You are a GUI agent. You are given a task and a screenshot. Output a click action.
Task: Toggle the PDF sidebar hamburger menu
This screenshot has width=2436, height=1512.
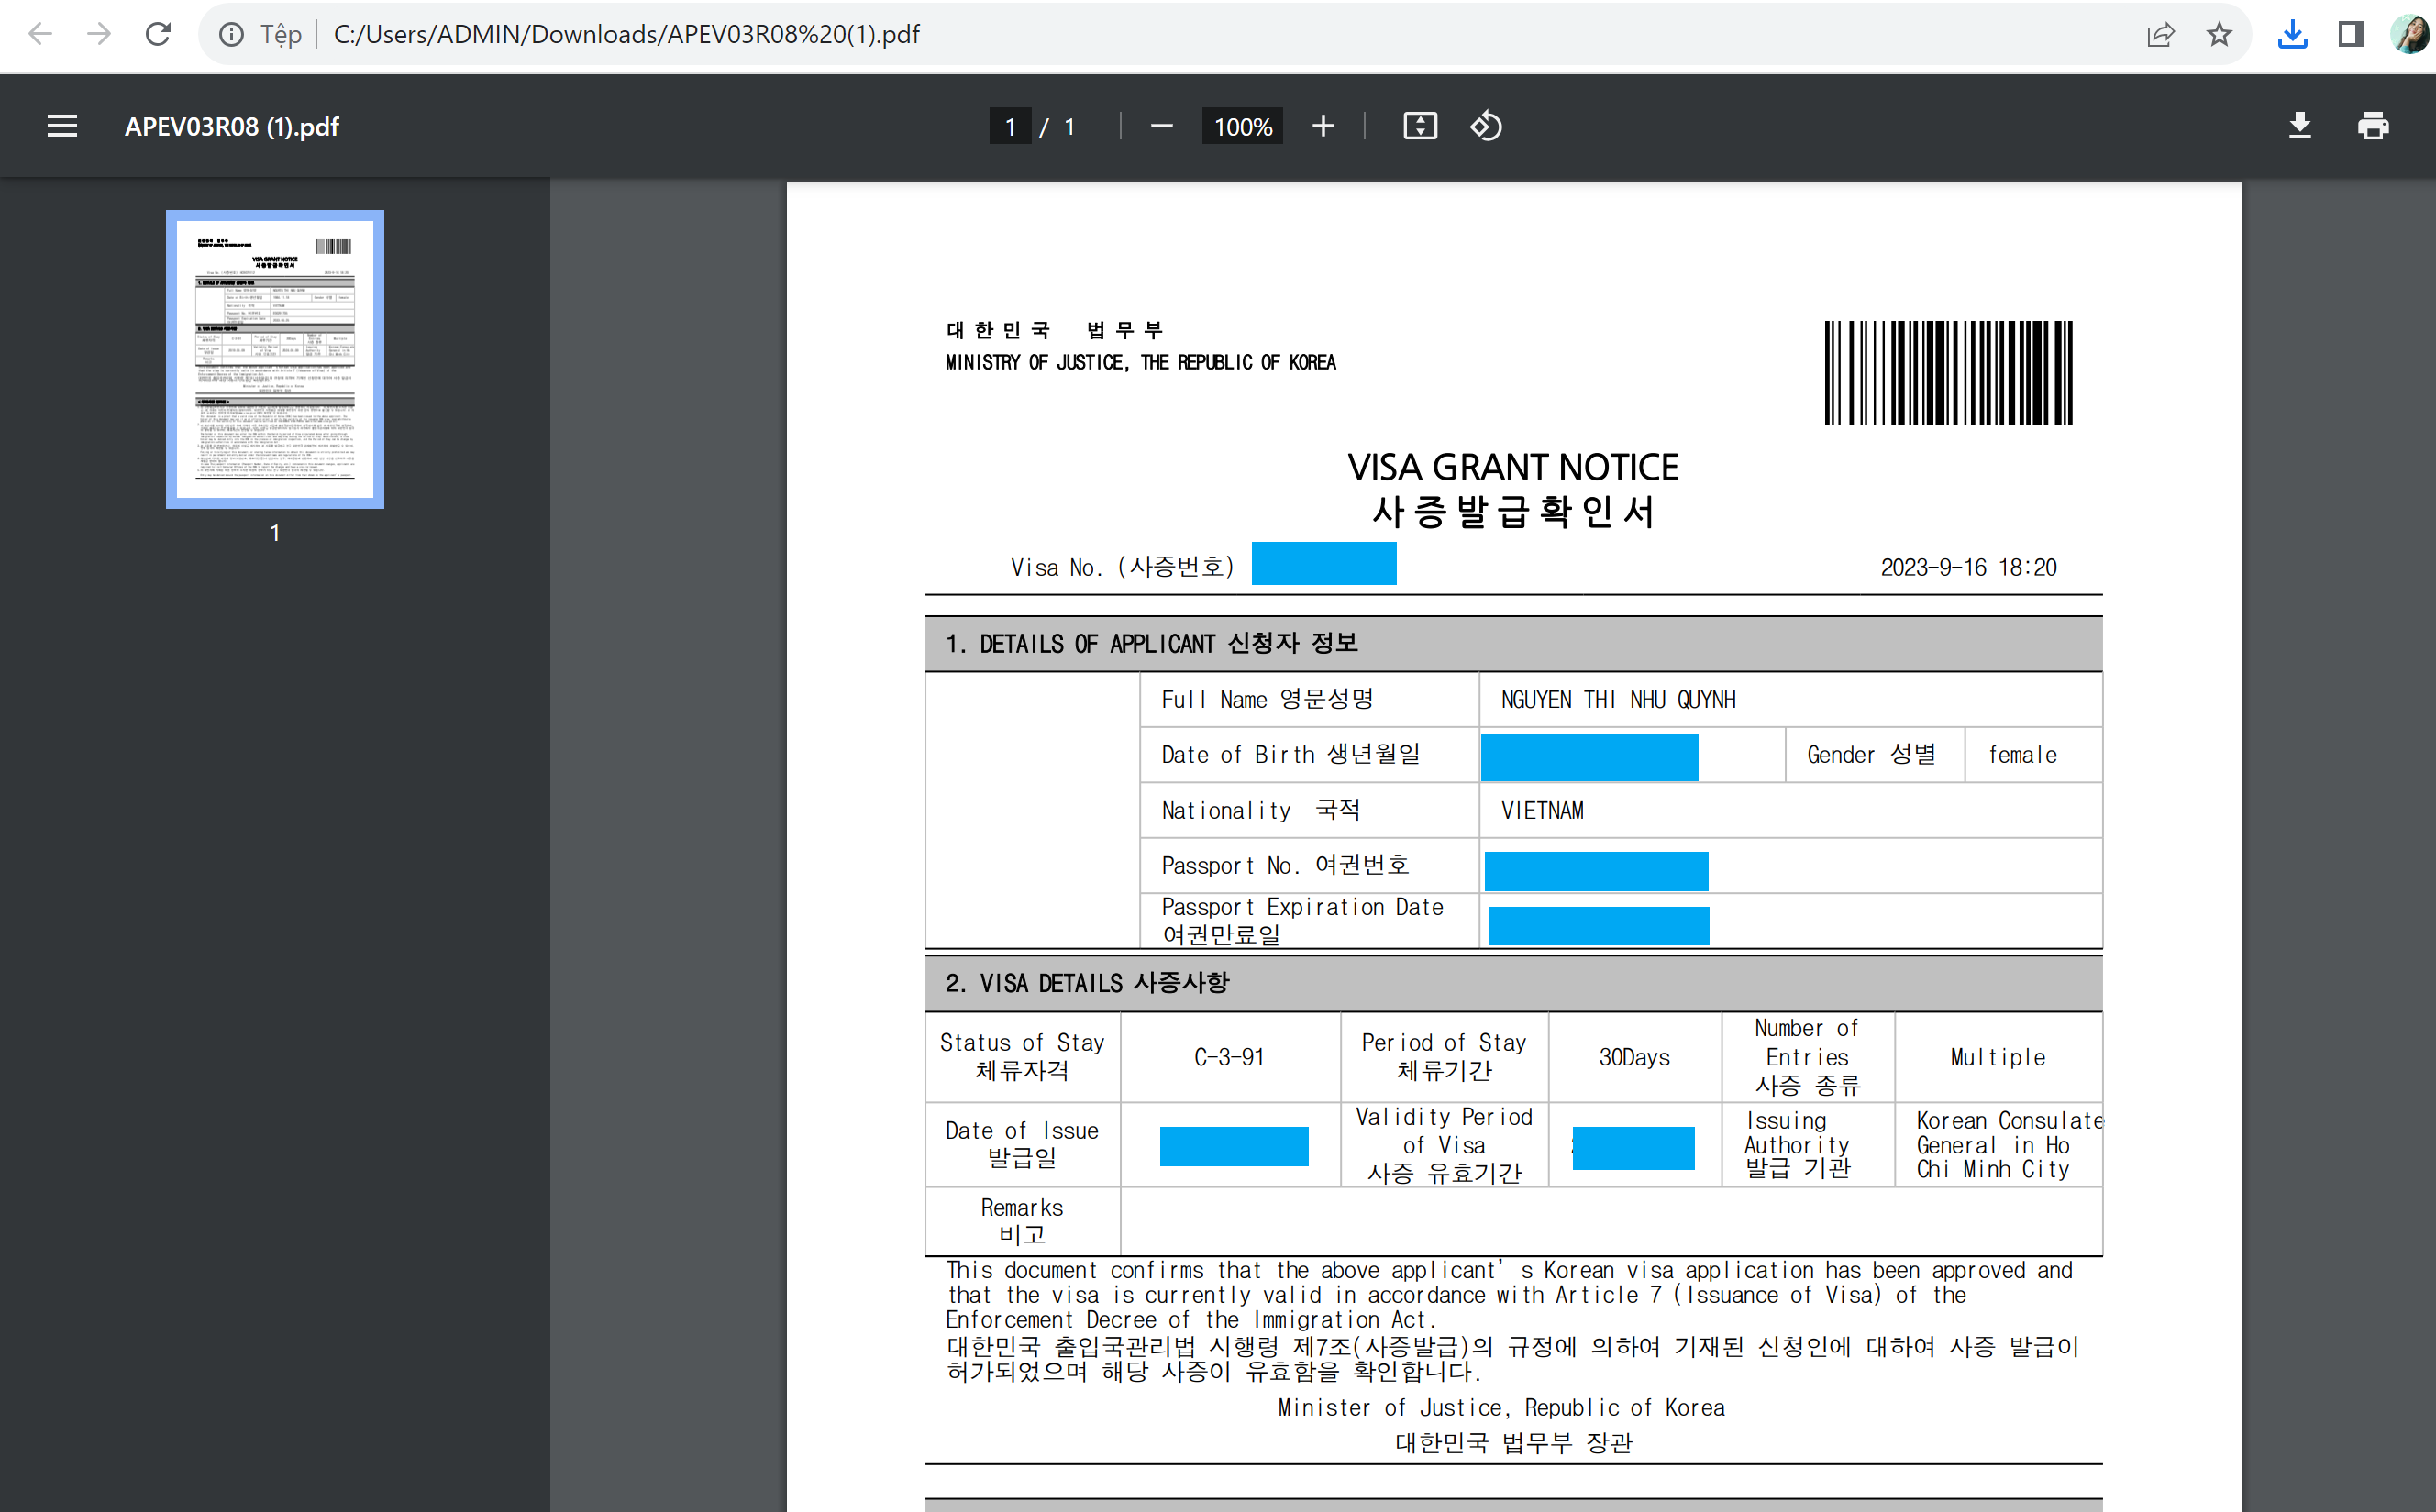click(62, 126)
